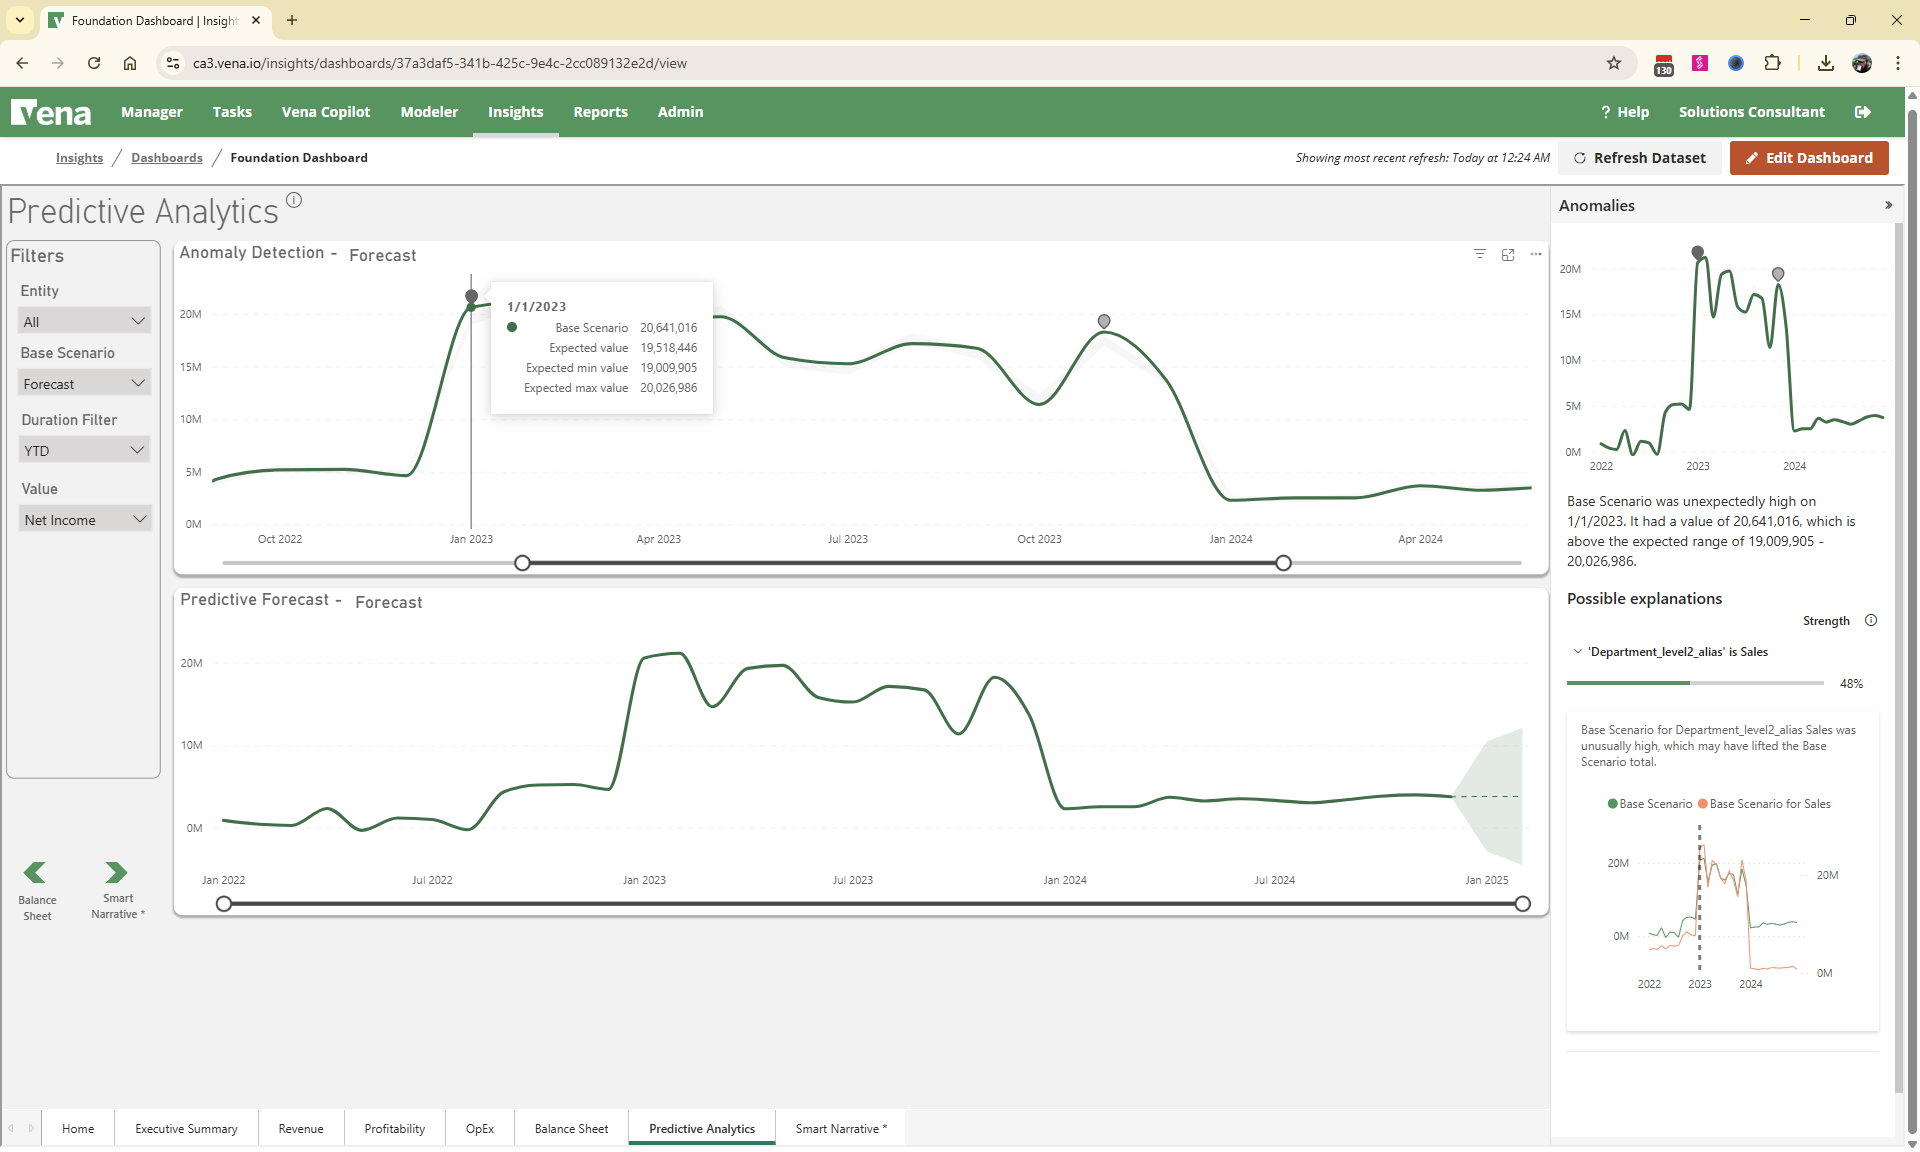Open the Manager menu
1920x1152 pixels.
tap(152, 112)
